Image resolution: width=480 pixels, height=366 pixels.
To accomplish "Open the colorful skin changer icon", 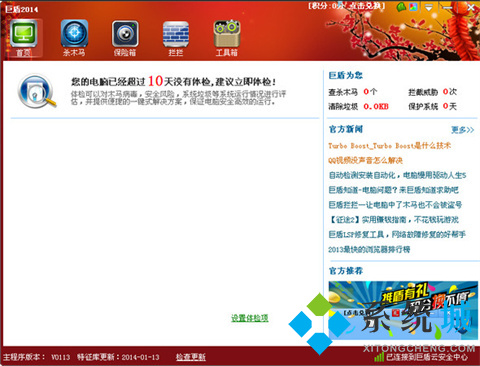I will point(413,7).
